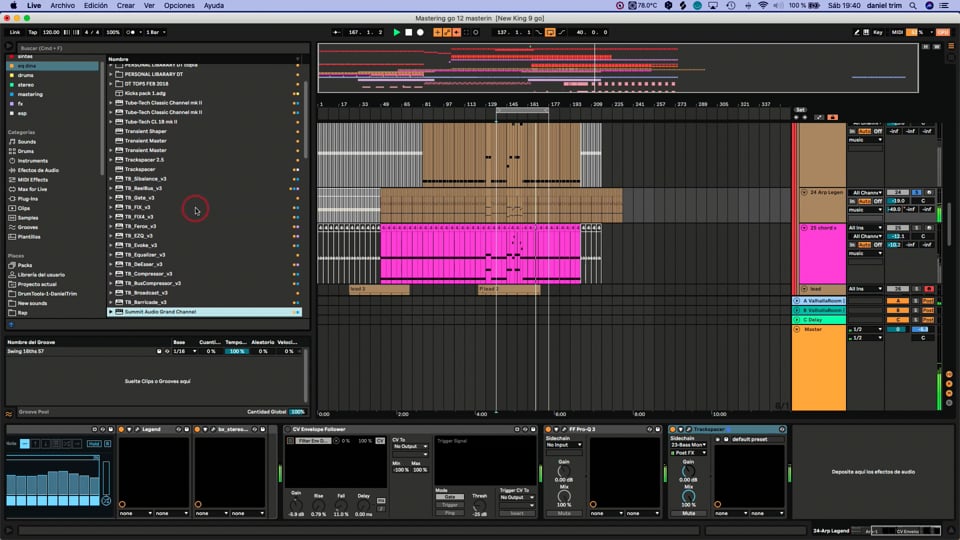The width and height of the screenshot is (960, 540).
Task: Select the TB_Equalizer_v3 preset
Action: click(x=144, y=255)
